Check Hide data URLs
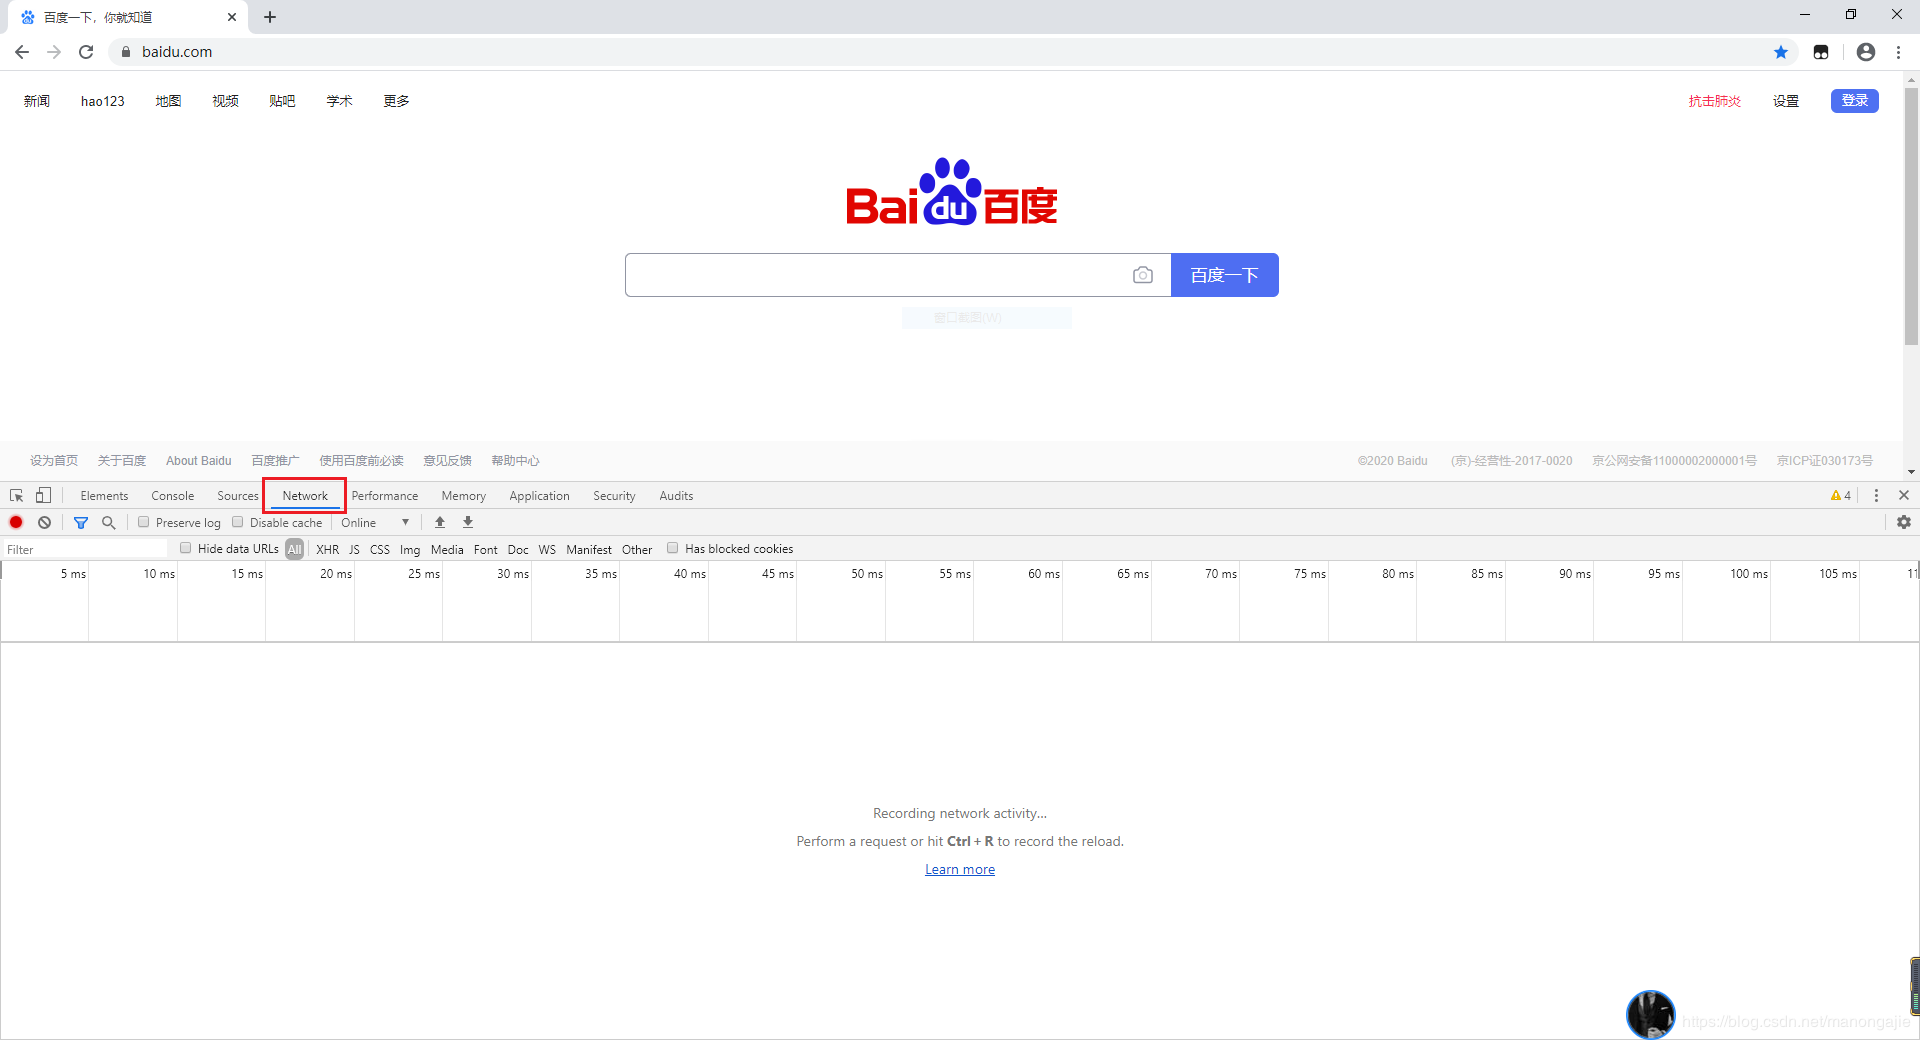 tap(186, 548)
